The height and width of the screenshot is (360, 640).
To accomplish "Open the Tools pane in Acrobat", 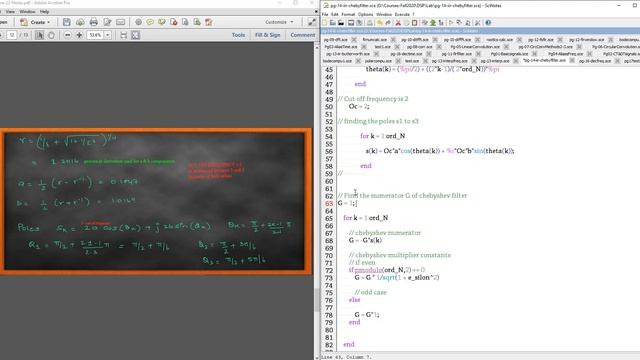I will tap(238, 35).
